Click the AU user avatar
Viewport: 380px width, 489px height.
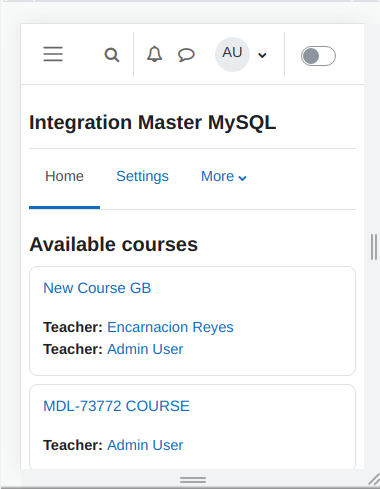click(232, 54)
